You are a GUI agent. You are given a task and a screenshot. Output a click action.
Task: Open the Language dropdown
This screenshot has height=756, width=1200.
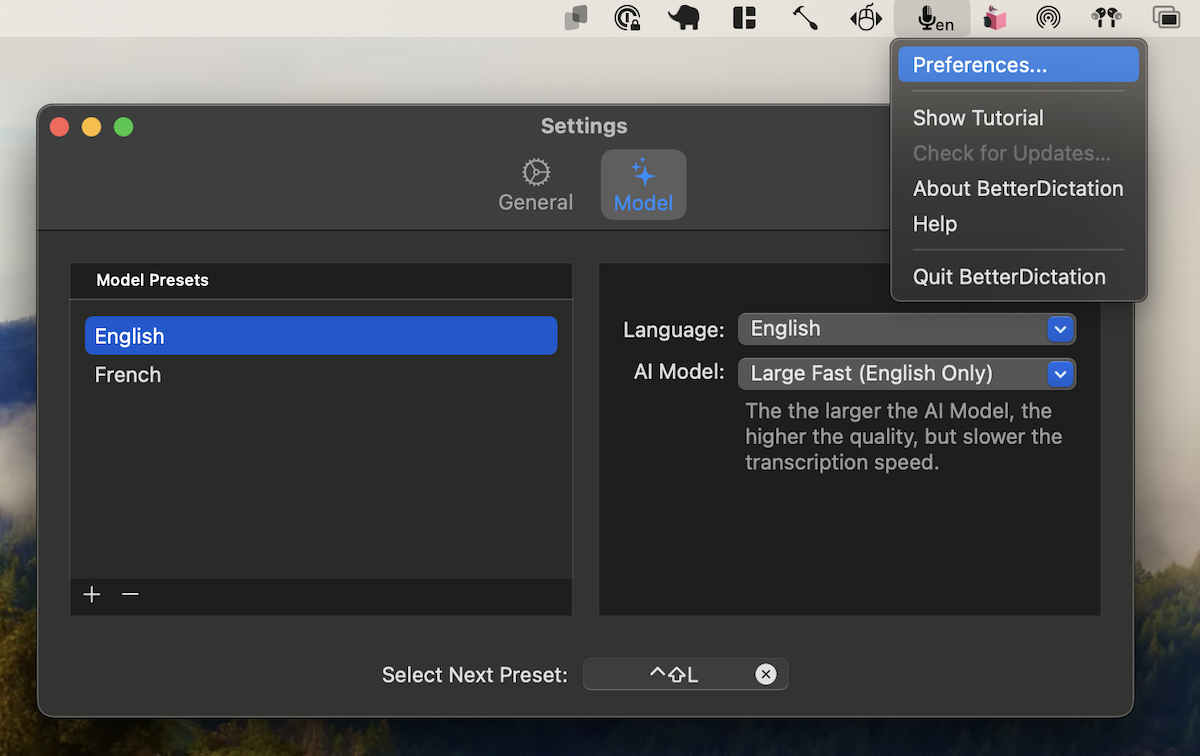pos(907,329)
